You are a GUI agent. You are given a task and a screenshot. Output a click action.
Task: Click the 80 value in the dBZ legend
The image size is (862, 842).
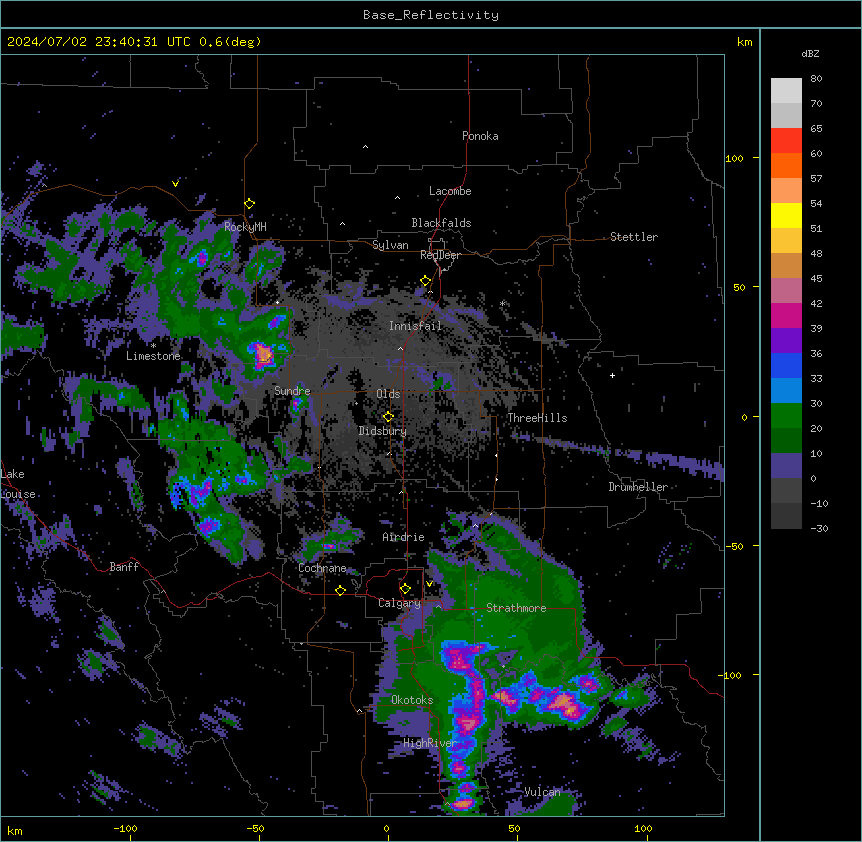816,79
